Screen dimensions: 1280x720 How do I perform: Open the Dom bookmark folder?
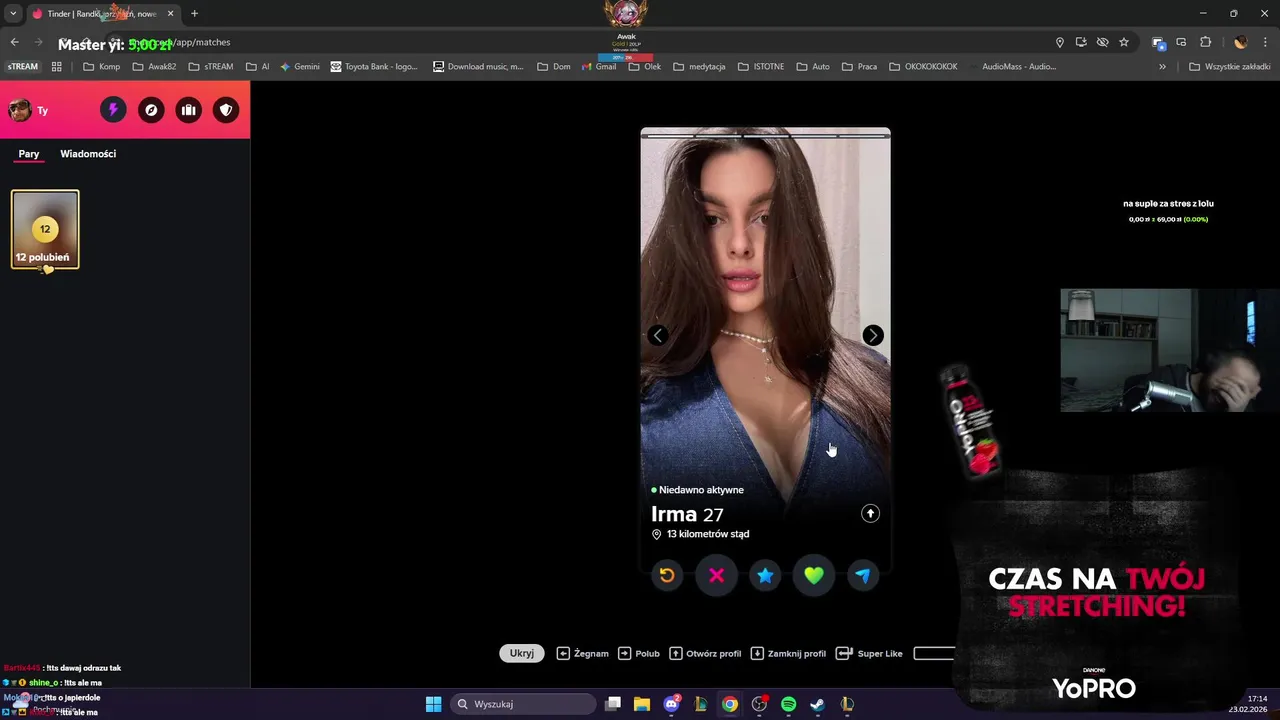(x=553, y=67)
